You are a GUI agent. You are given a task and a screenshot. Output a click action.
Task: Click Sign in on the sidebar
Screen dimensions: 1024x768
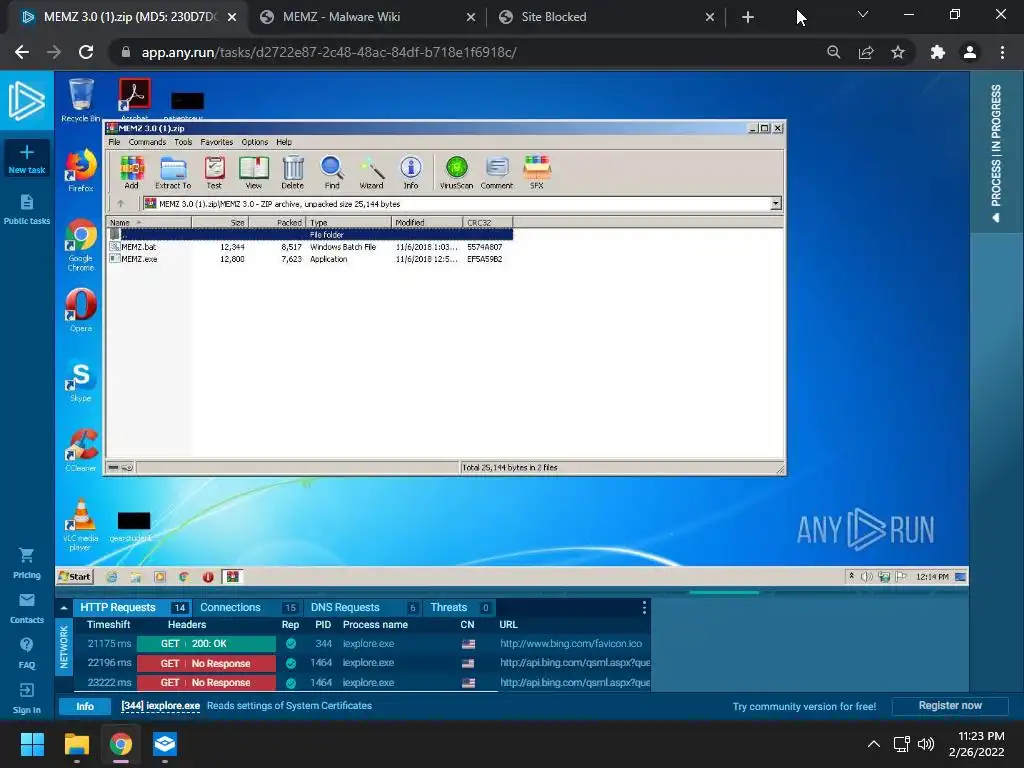(x=27, y=699)
